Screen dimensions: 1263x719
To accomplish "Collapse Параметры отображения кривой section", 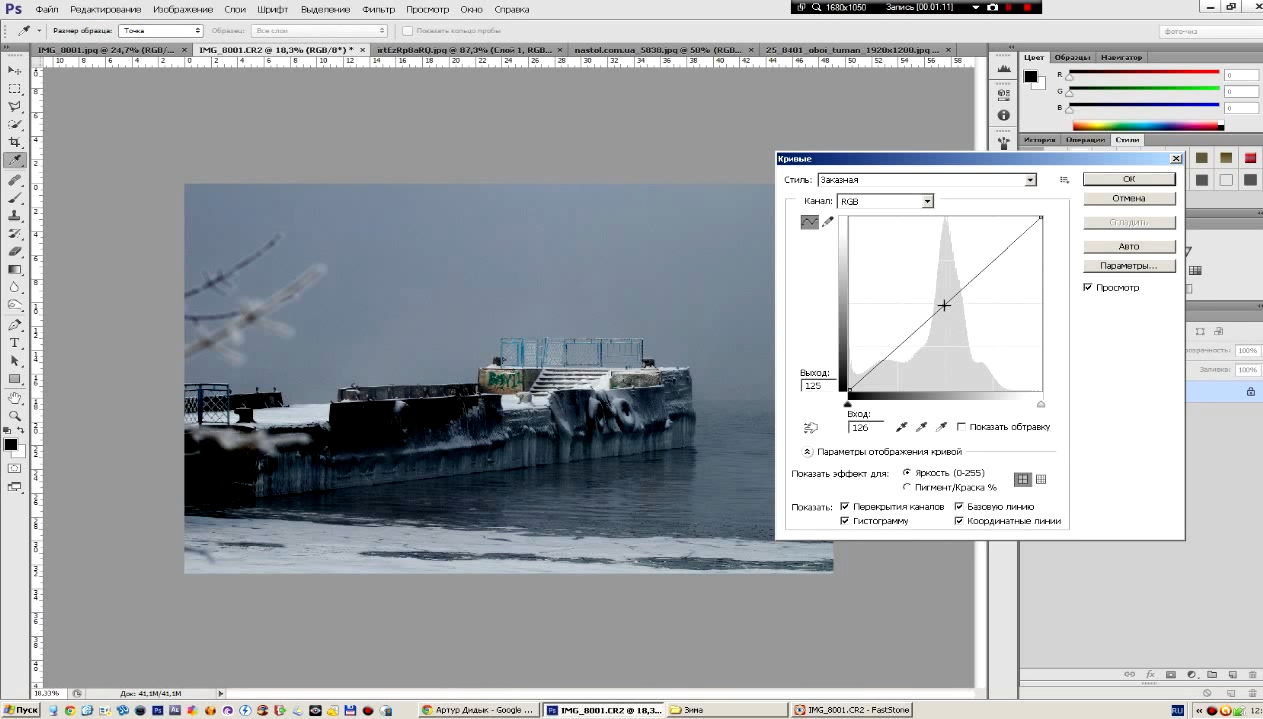I will click(808, 452).
